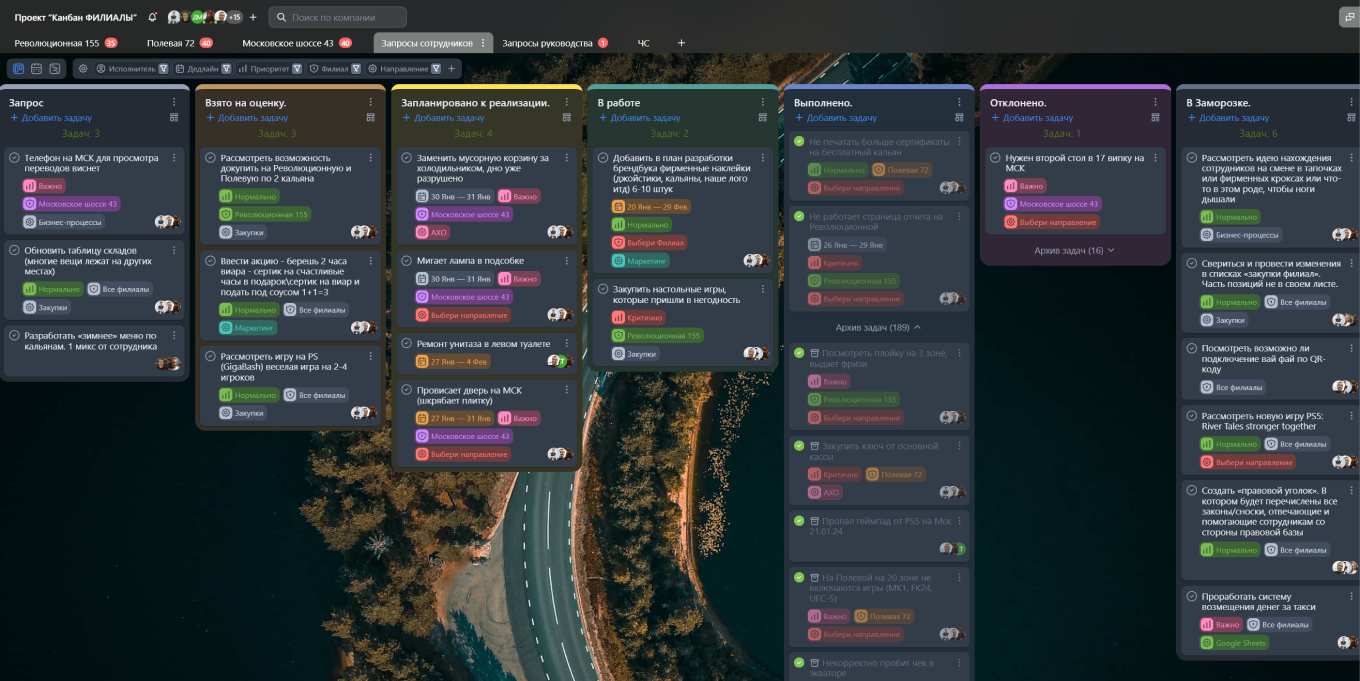Focus the 'Поиск по компании' search field
The image size is (1360, 681).
[x=338, y=17]
